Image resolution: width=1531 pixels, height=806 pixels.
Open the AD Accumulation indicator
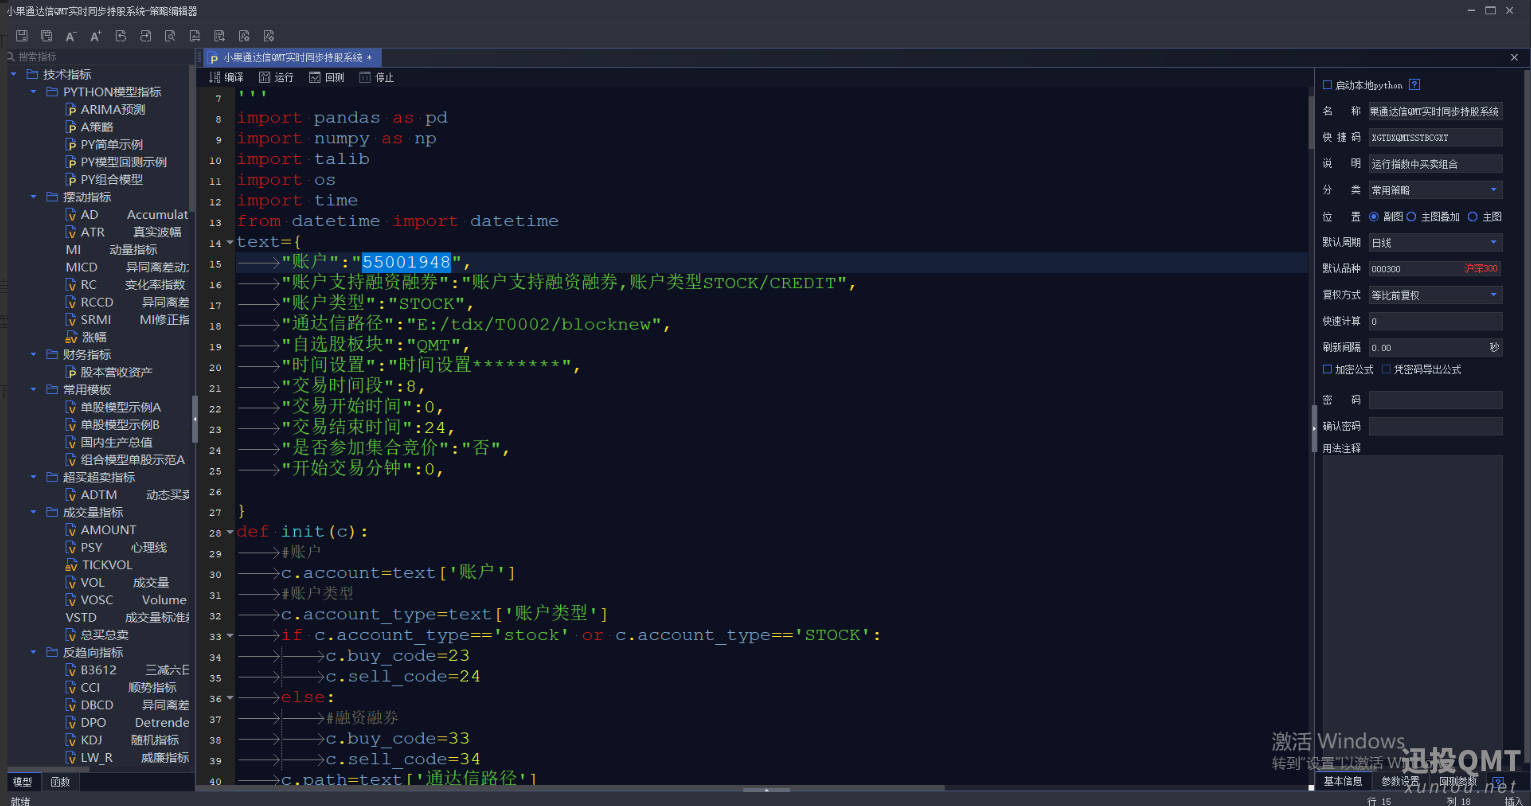tap(126, 215)
